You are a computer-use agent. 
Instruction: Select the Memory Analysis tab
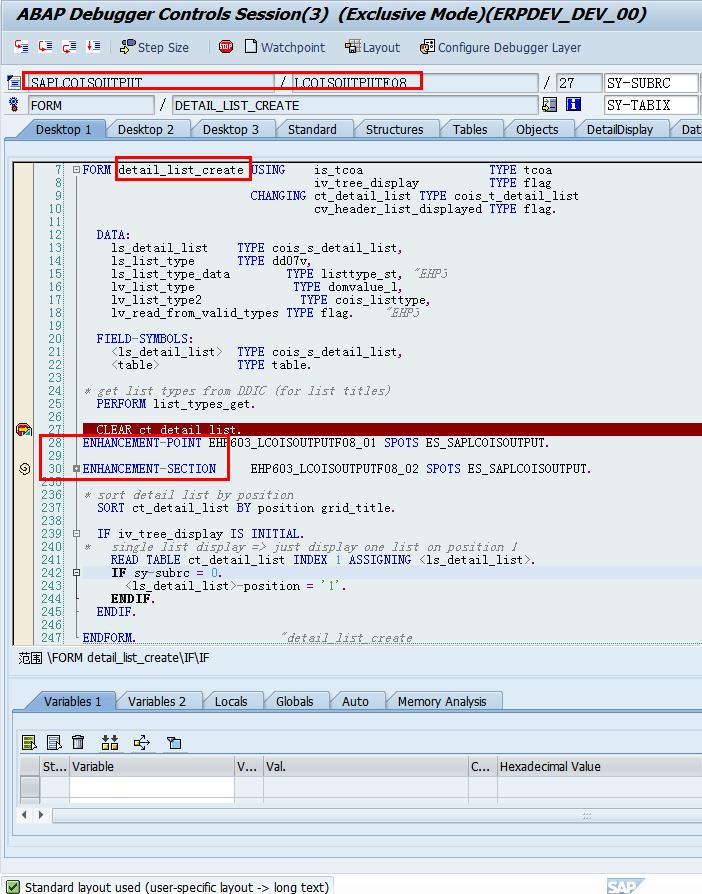pos(442,701)
